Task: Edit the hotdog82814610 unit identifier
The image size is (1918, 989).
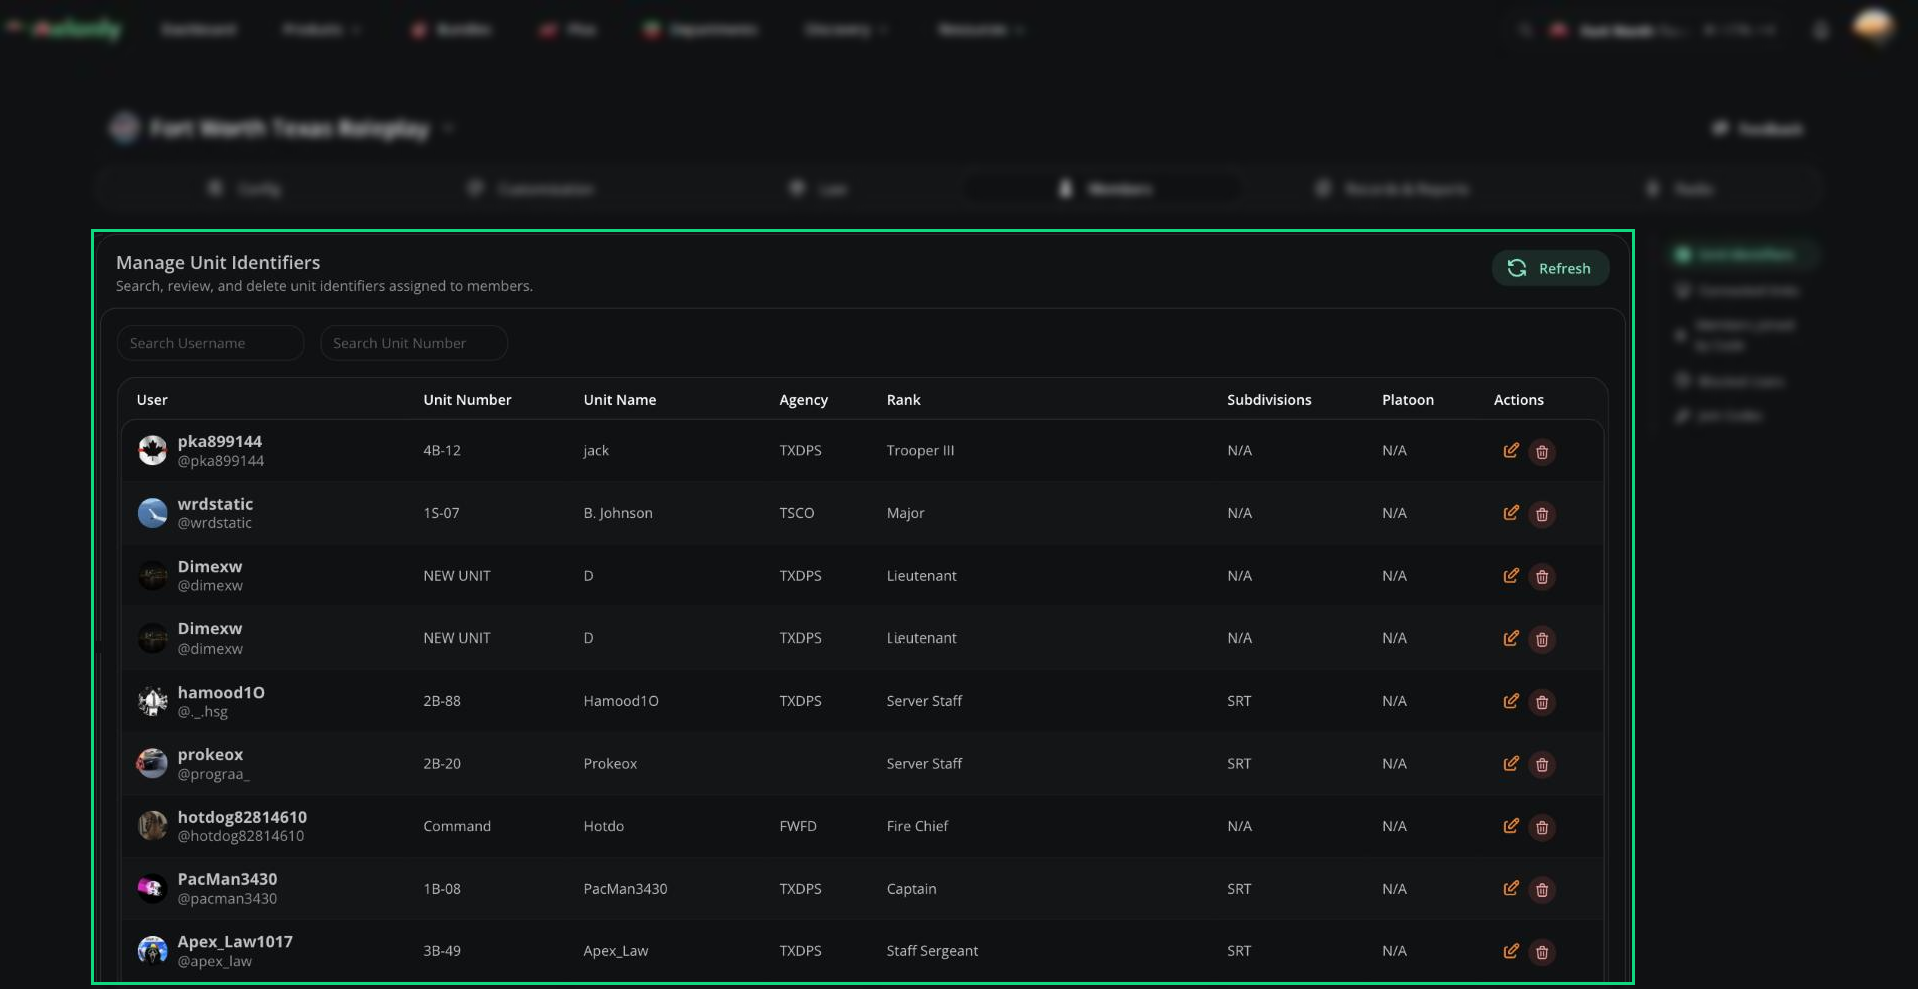Action: [1511, 826]
